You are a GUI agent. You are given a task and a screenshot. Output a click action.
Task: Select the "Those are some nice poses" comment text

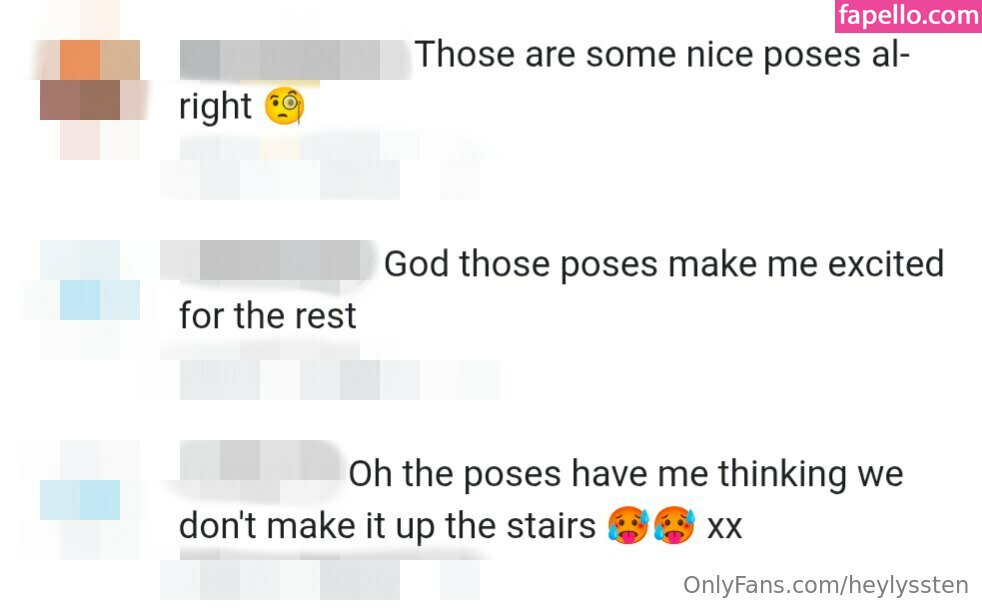[x=660, y=56]
